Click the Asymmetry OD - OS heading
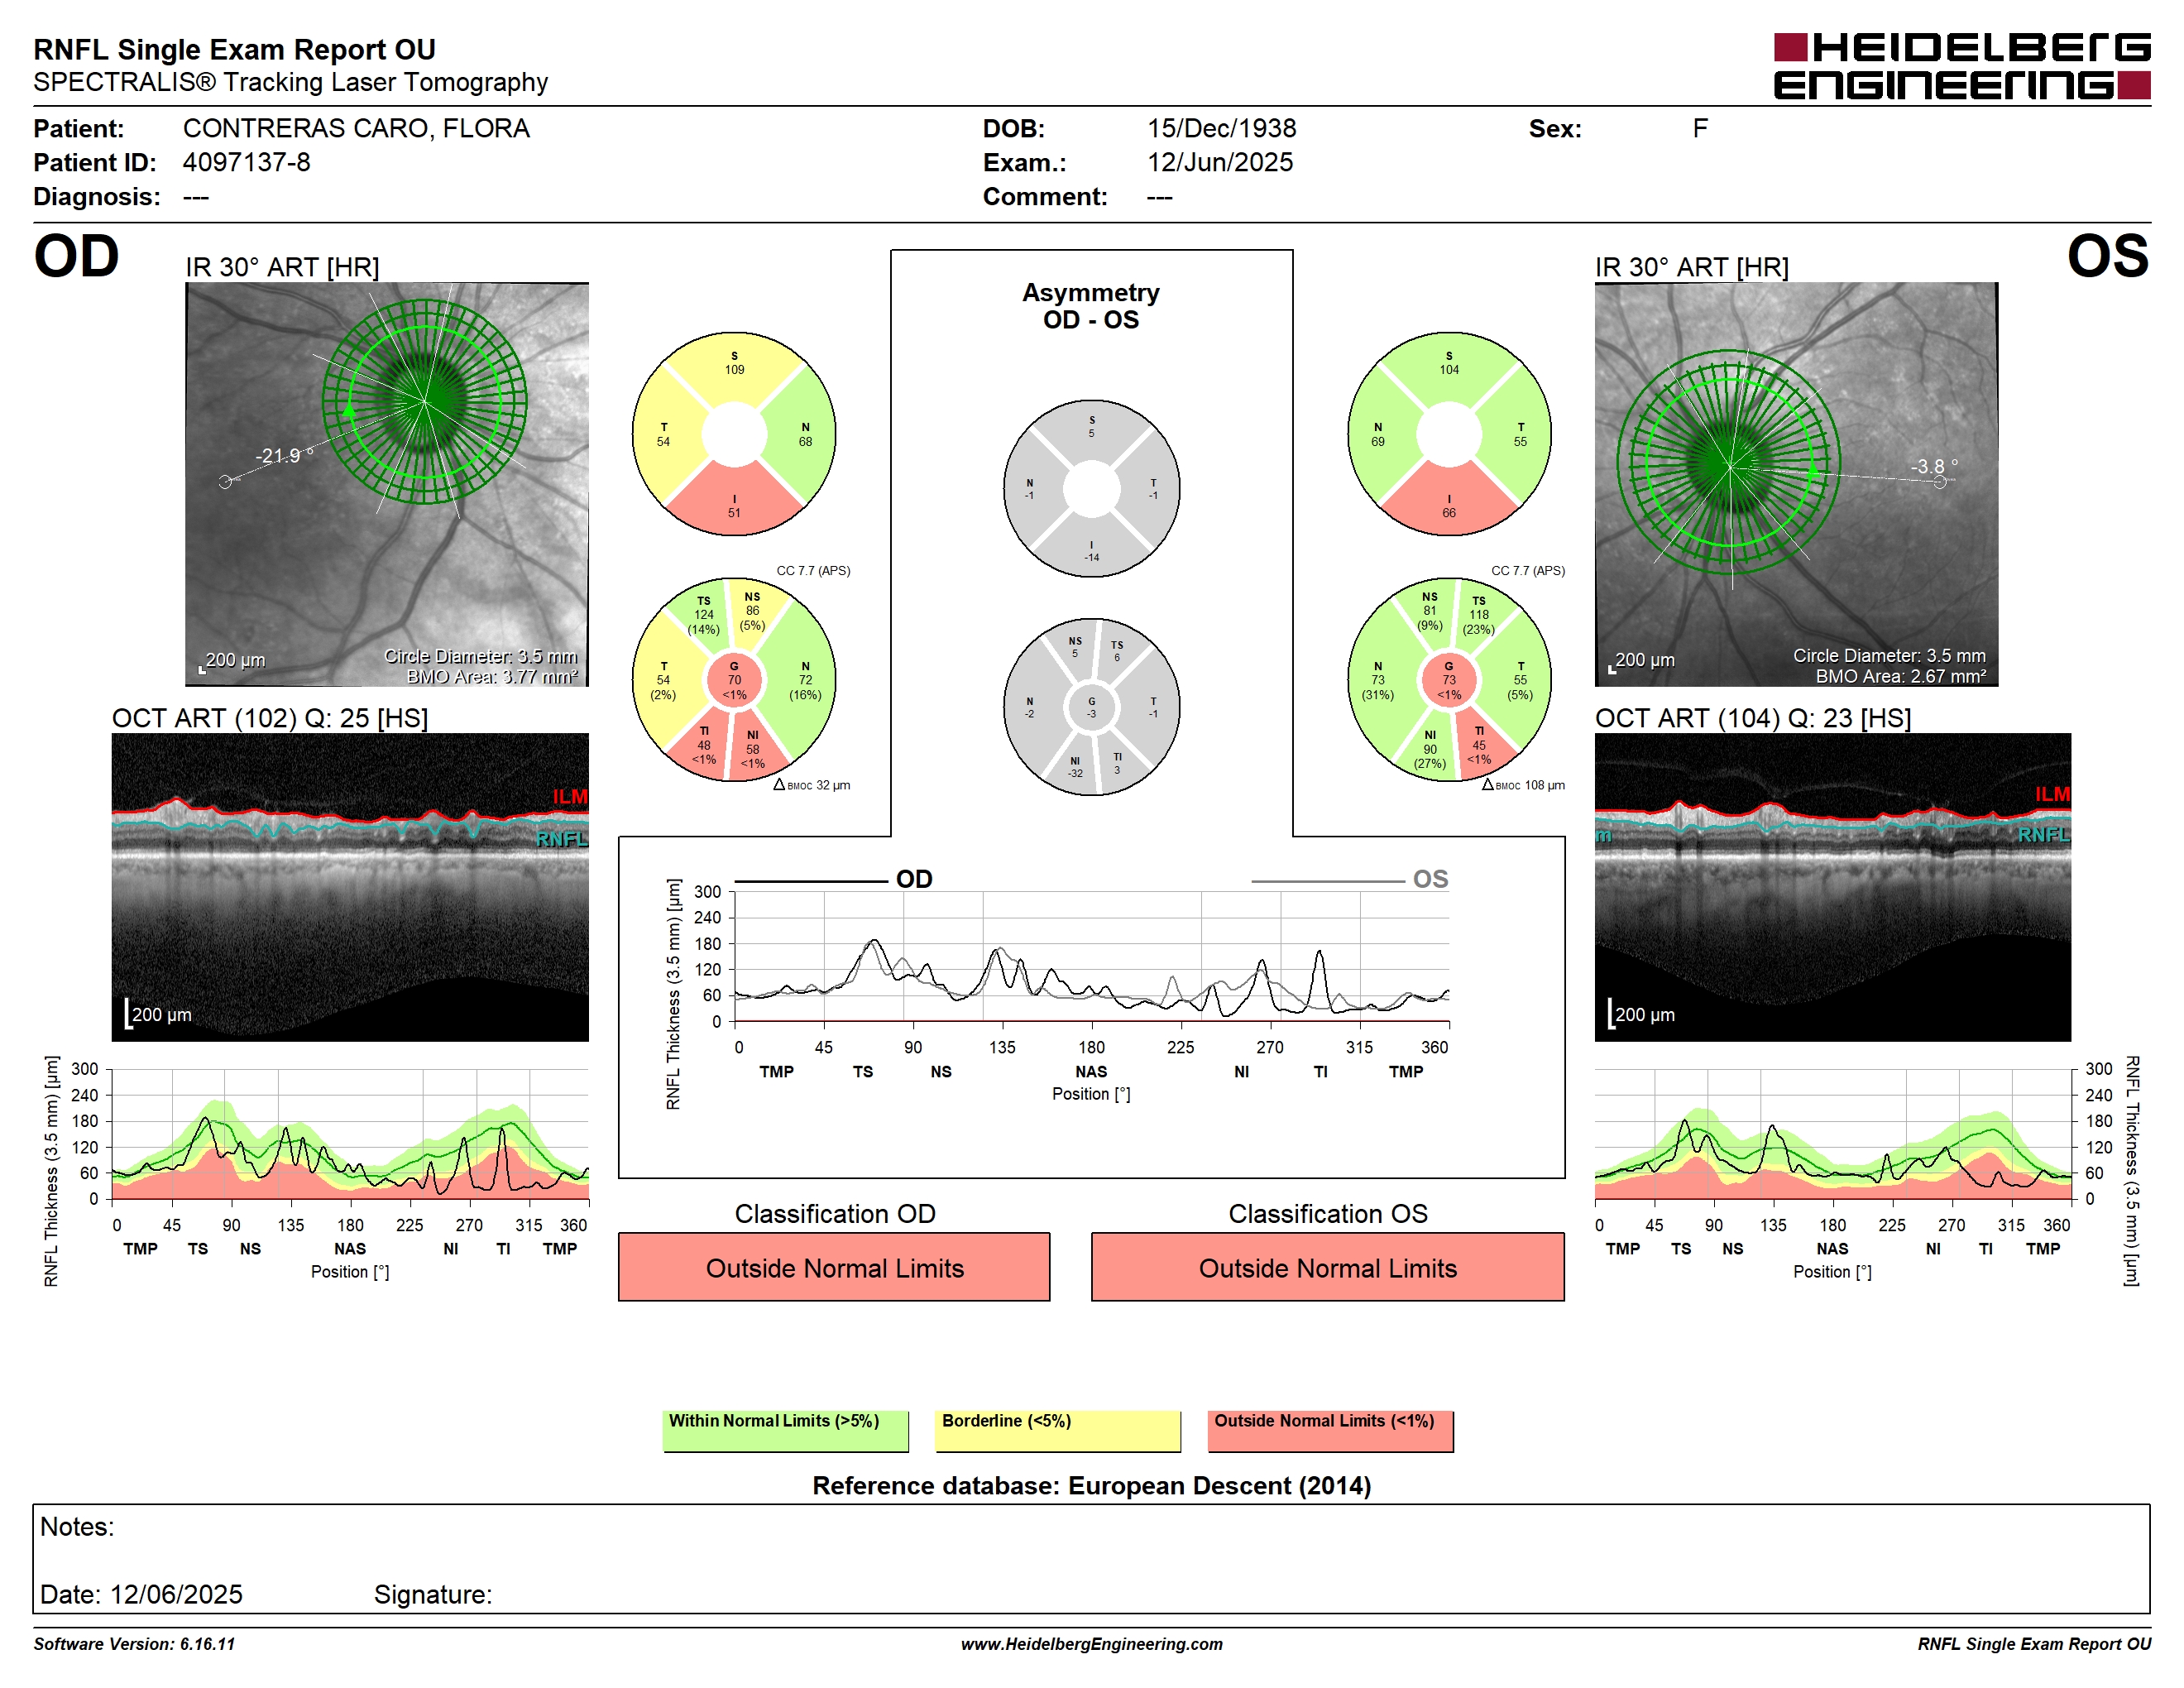2184x1688 pixels. (x=1091, y=306)
